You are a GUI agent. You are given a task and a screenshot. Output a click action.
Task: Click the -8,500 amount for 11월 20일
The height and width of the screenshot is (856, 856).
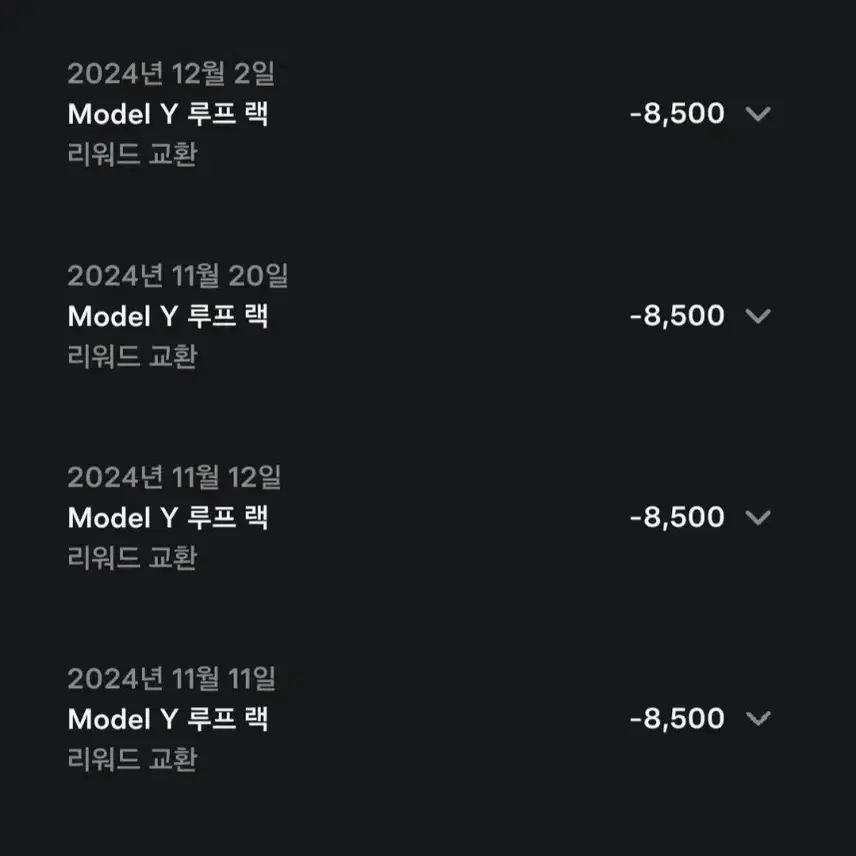(x=677, y=316)
